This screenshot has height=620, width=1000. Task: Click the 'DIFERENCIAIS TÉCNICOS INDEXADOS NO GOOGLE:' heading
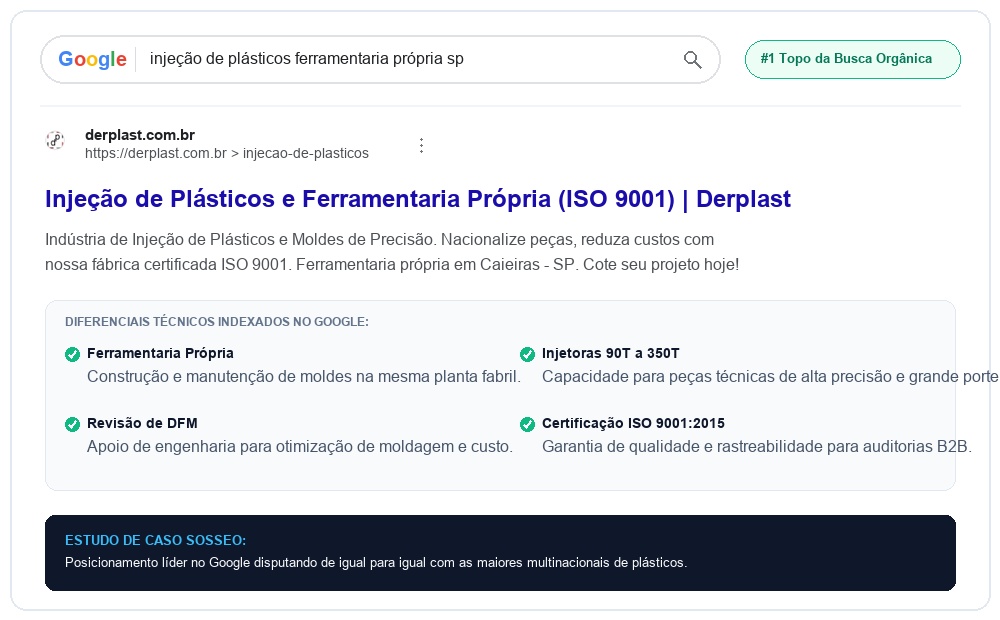click(x=217, y=321)
